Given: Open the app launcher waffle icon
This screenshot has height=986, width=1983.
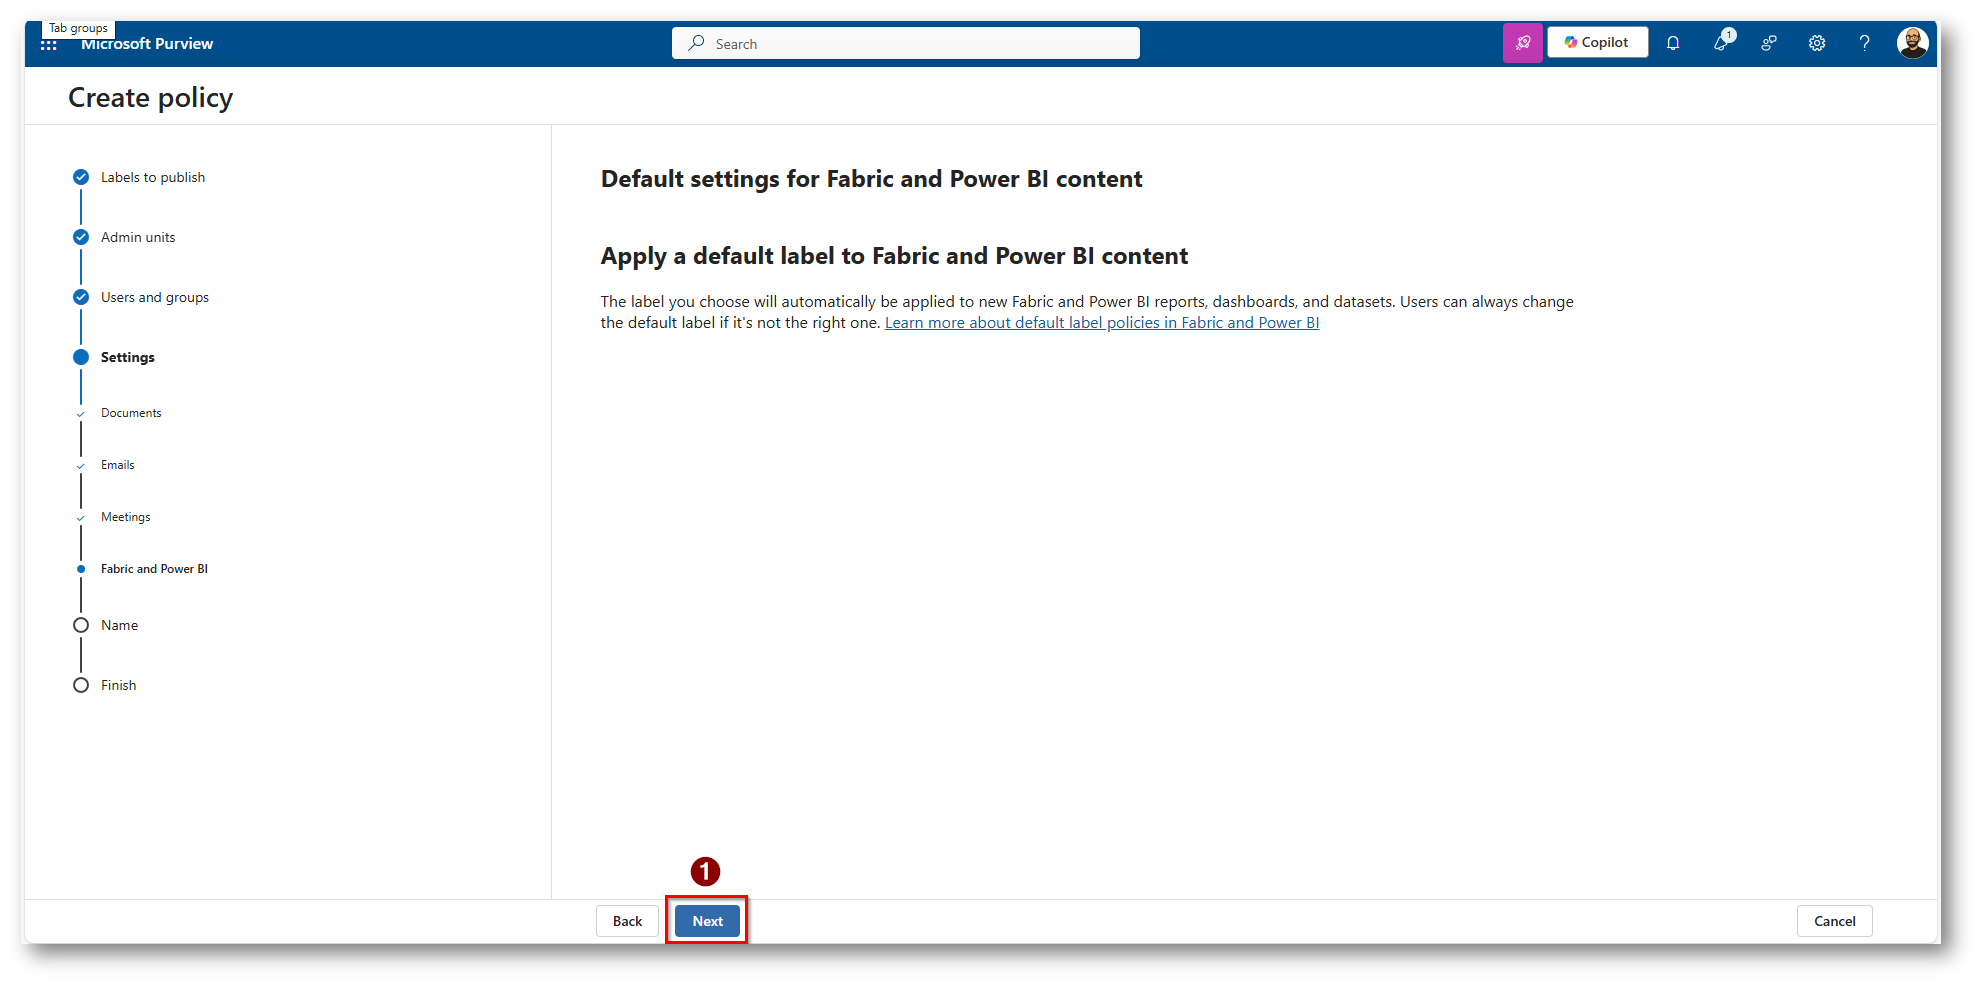Looking at the screenshot, I should [48, 45].
